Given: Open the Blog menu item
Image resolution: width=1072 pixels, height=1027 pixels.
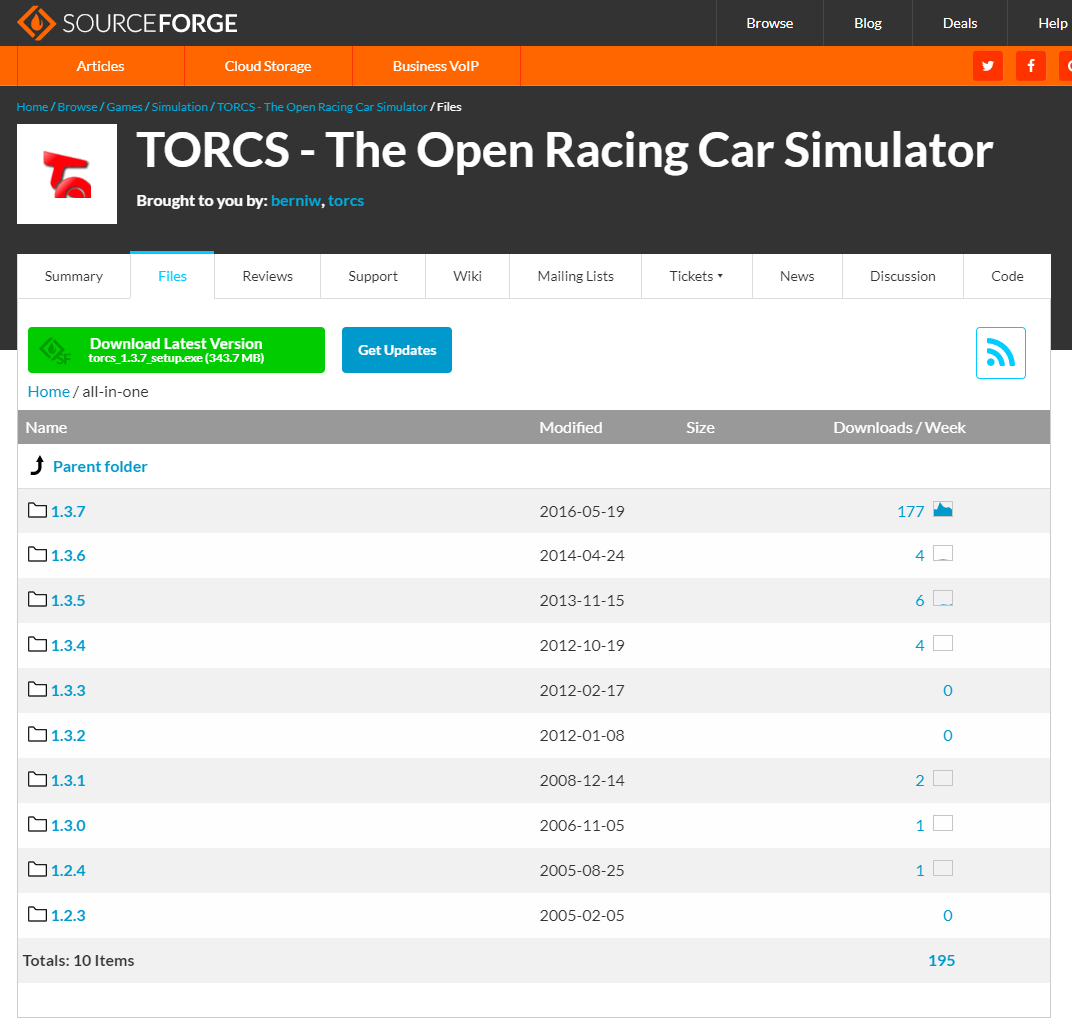Looking at the screenshot, I should [868, 23].
